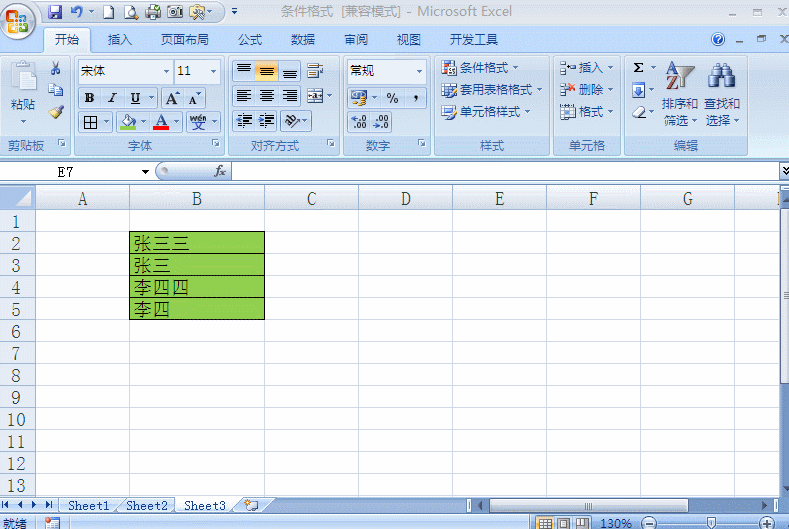The height and width of the screenshot is (529, 789).
Task: Click the red font color swatch button
Action: point(161,122)
